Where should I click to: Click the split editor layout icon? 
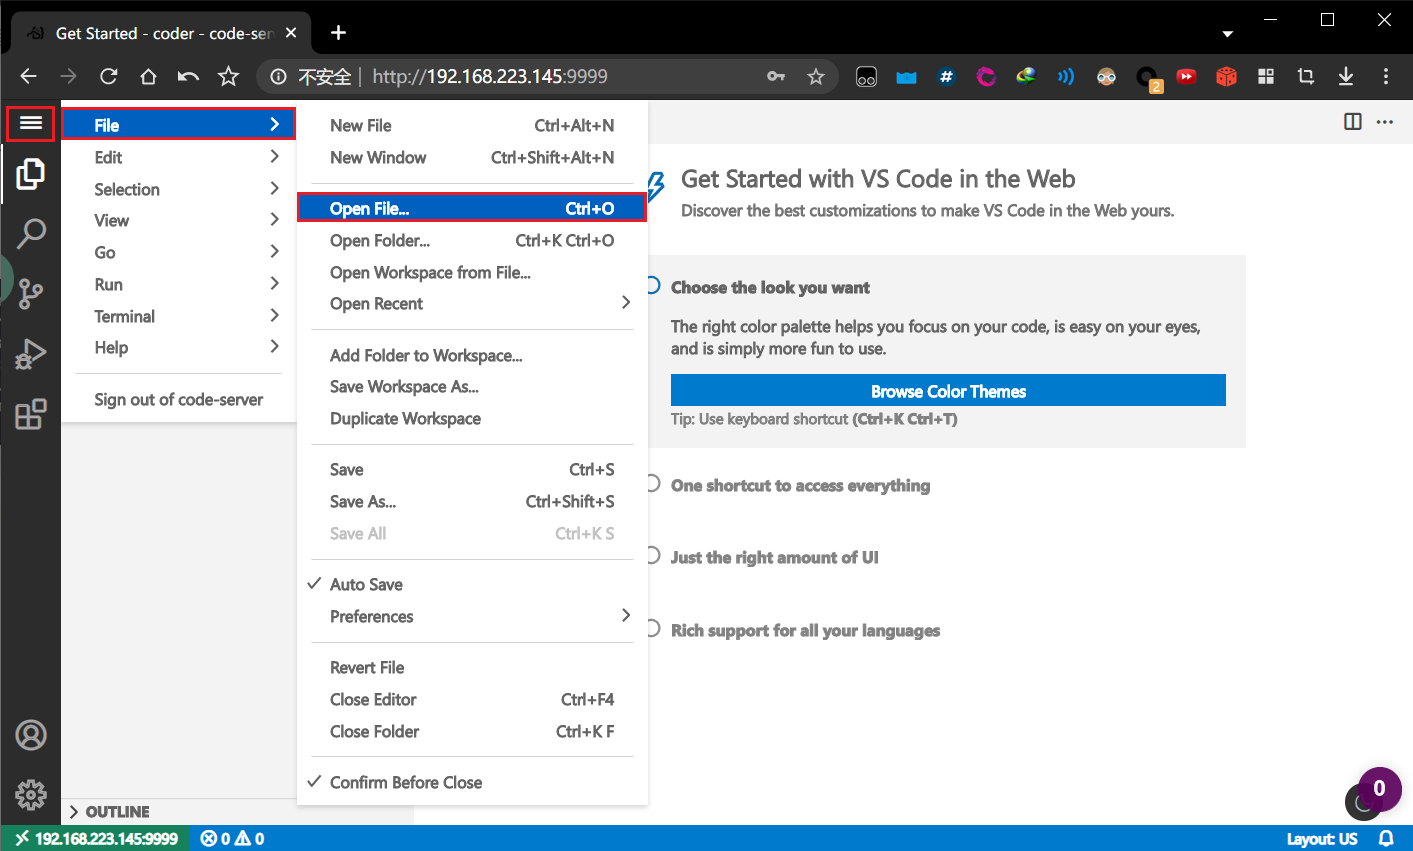click(x=1353, y=122)
